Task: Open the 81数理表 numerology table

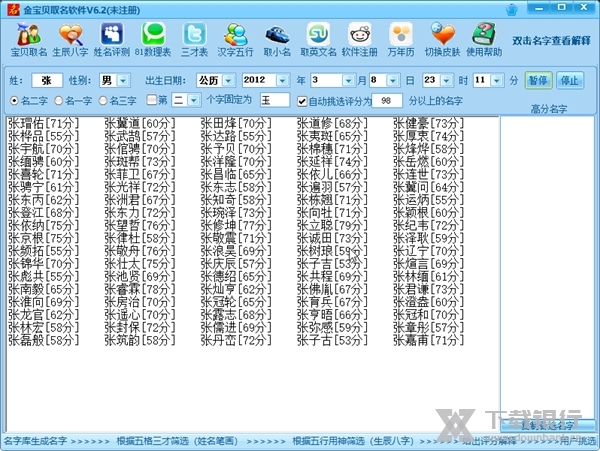Action: [153, 40]
